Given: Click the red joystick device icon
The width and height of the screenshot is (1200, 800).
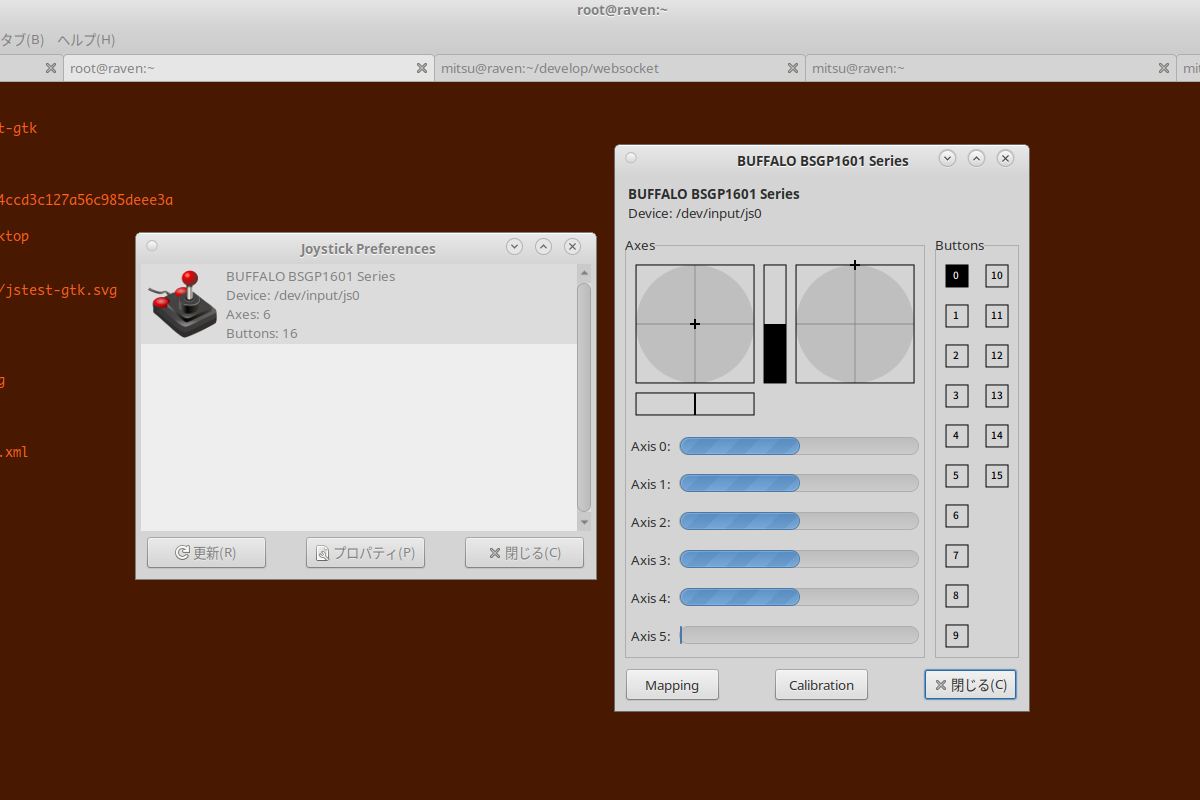Looking at the screenshot, I should click(183, 303).
